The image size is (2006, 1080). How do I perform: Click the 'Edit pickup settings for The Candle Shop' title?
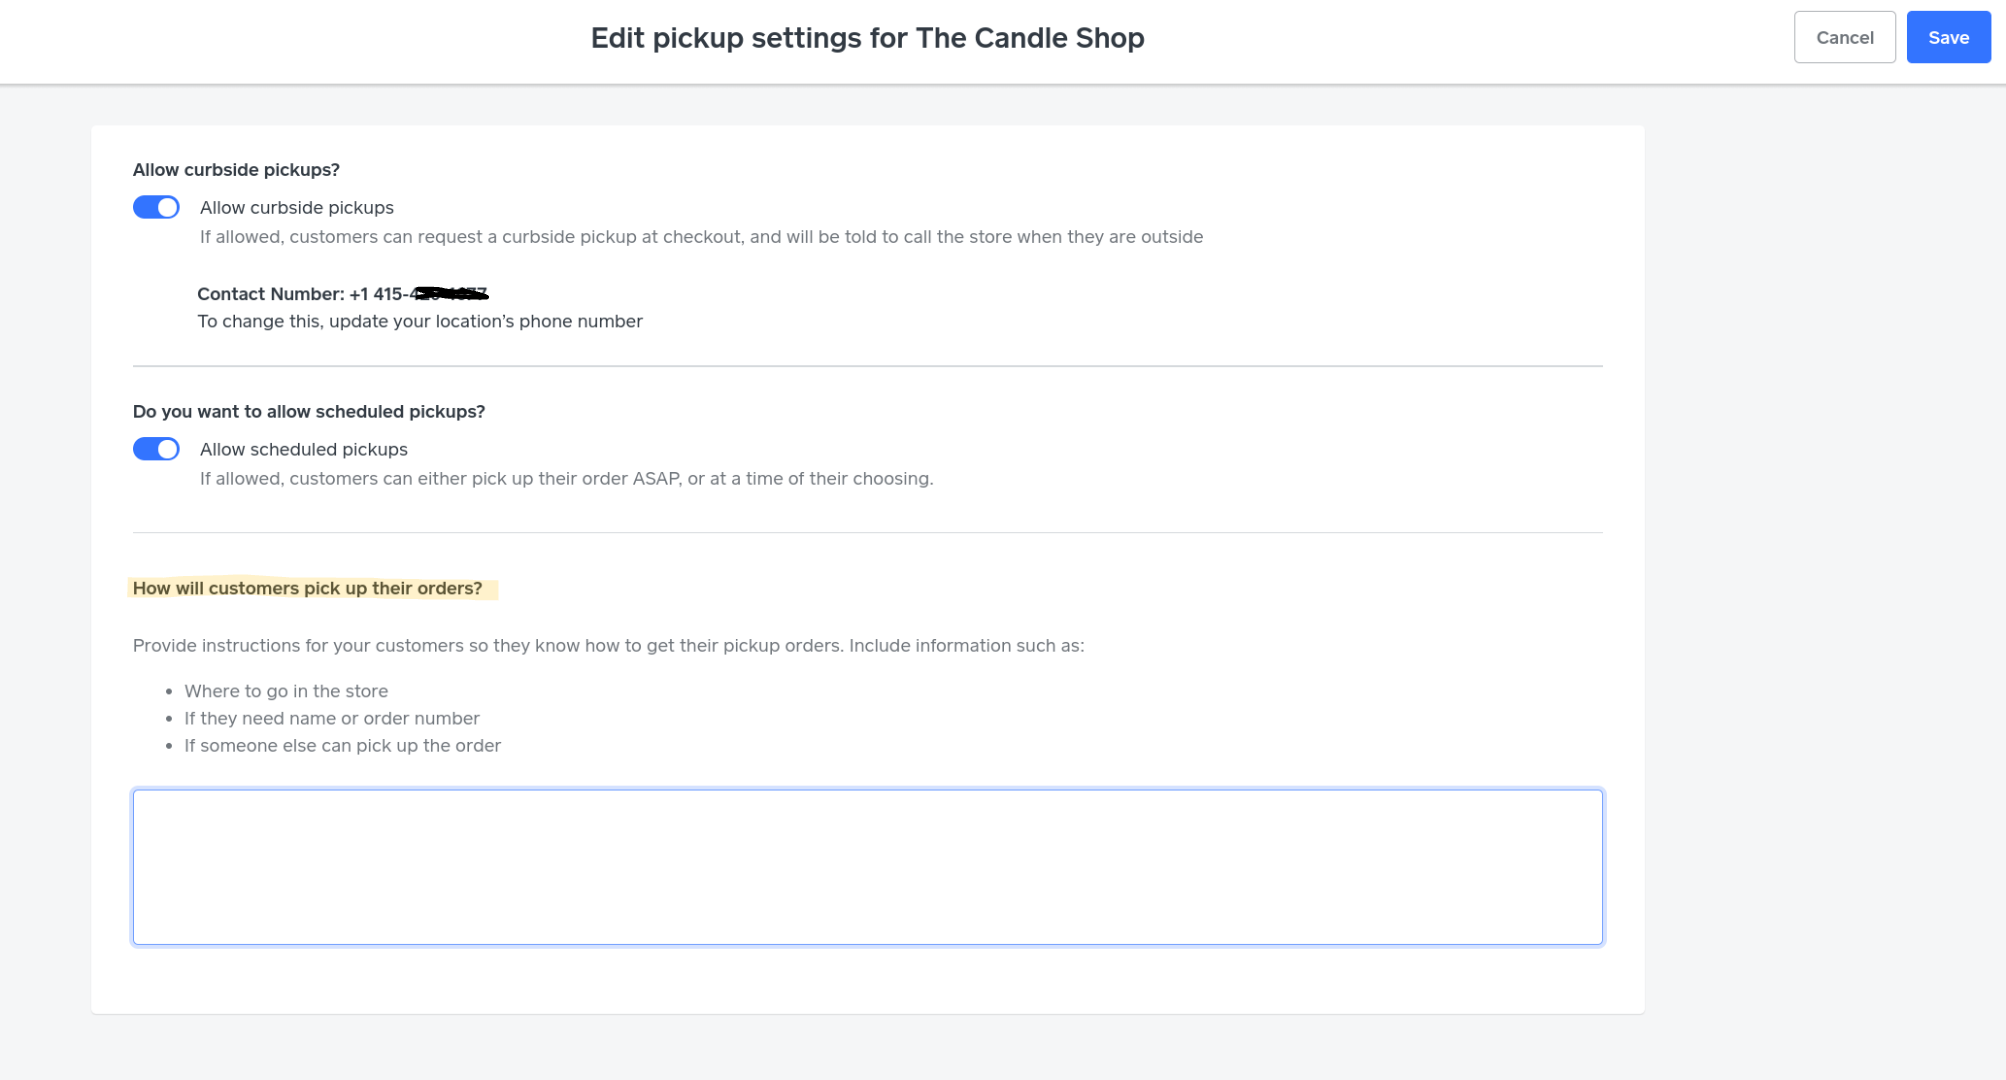click(x=867, y=38)
